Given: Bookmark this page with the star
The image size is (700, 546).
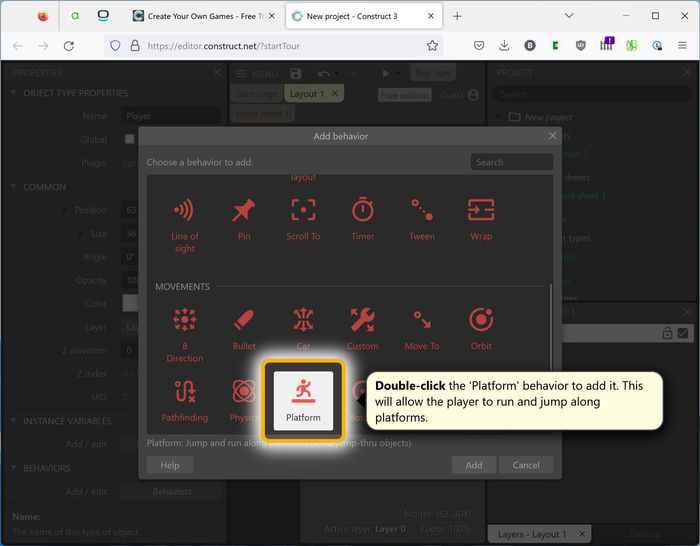Looking at the screenshot, I should coord(432,46).
